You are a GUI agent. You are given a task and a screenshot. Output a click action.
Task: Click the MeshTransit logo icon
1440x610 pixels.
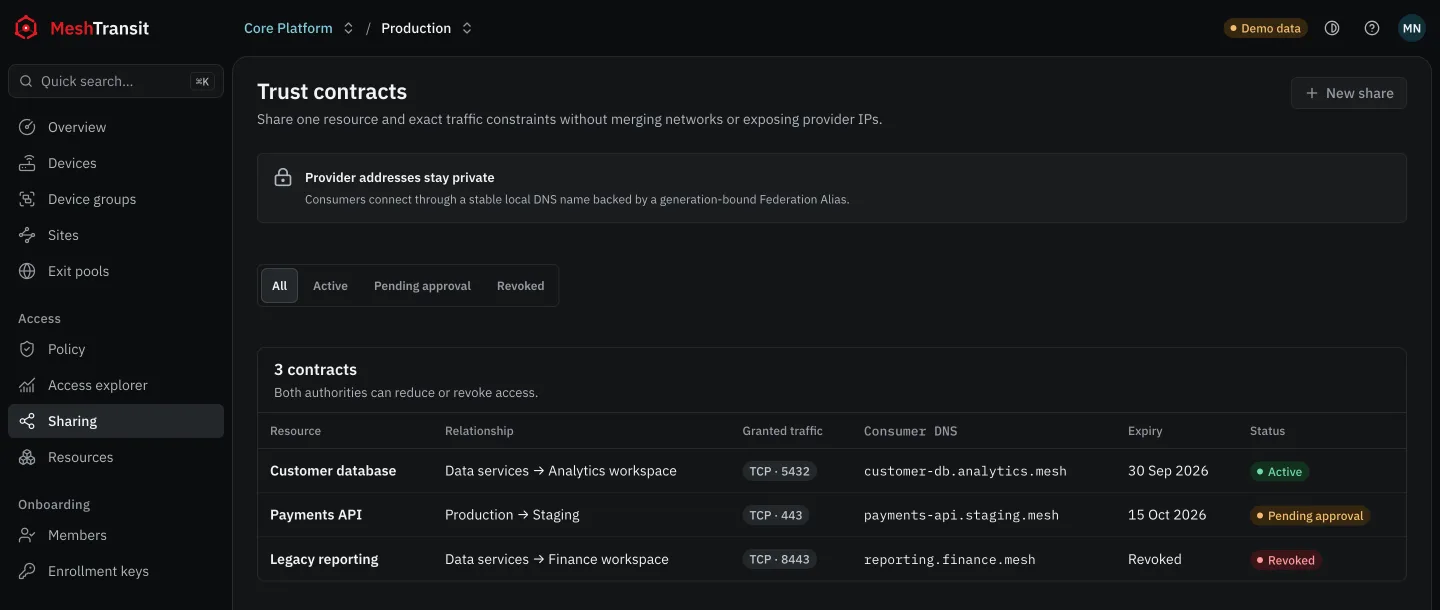coord(26,28)
